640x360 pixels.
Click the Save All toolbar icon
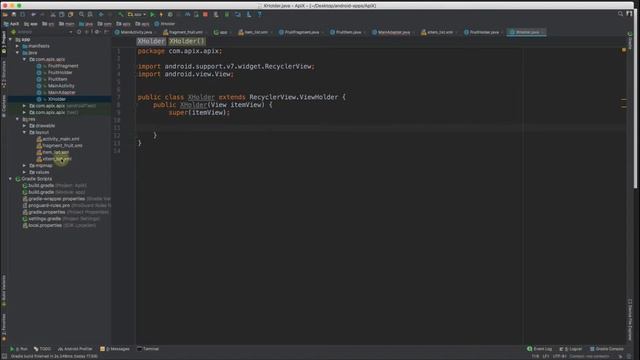pos(13,14)
